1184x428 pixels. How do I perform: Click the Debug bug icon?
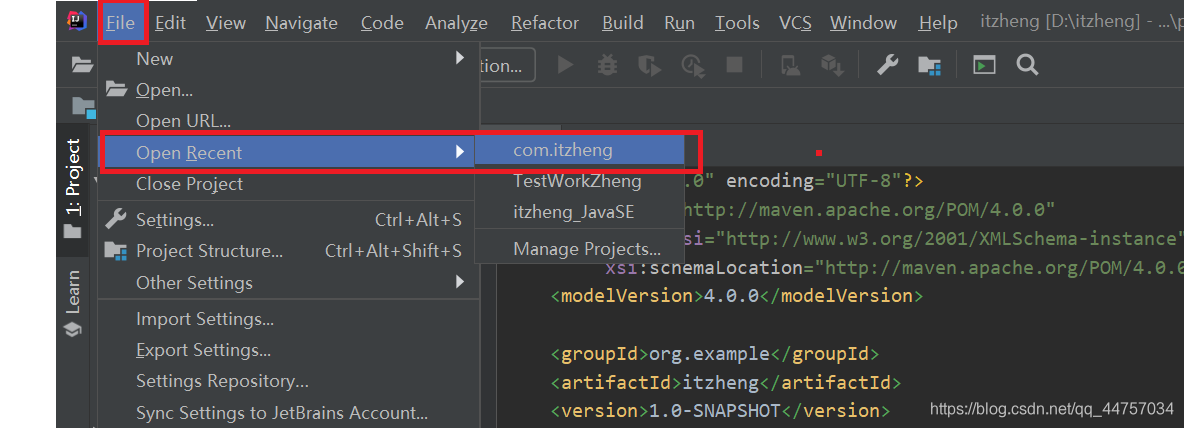point(606,65)
